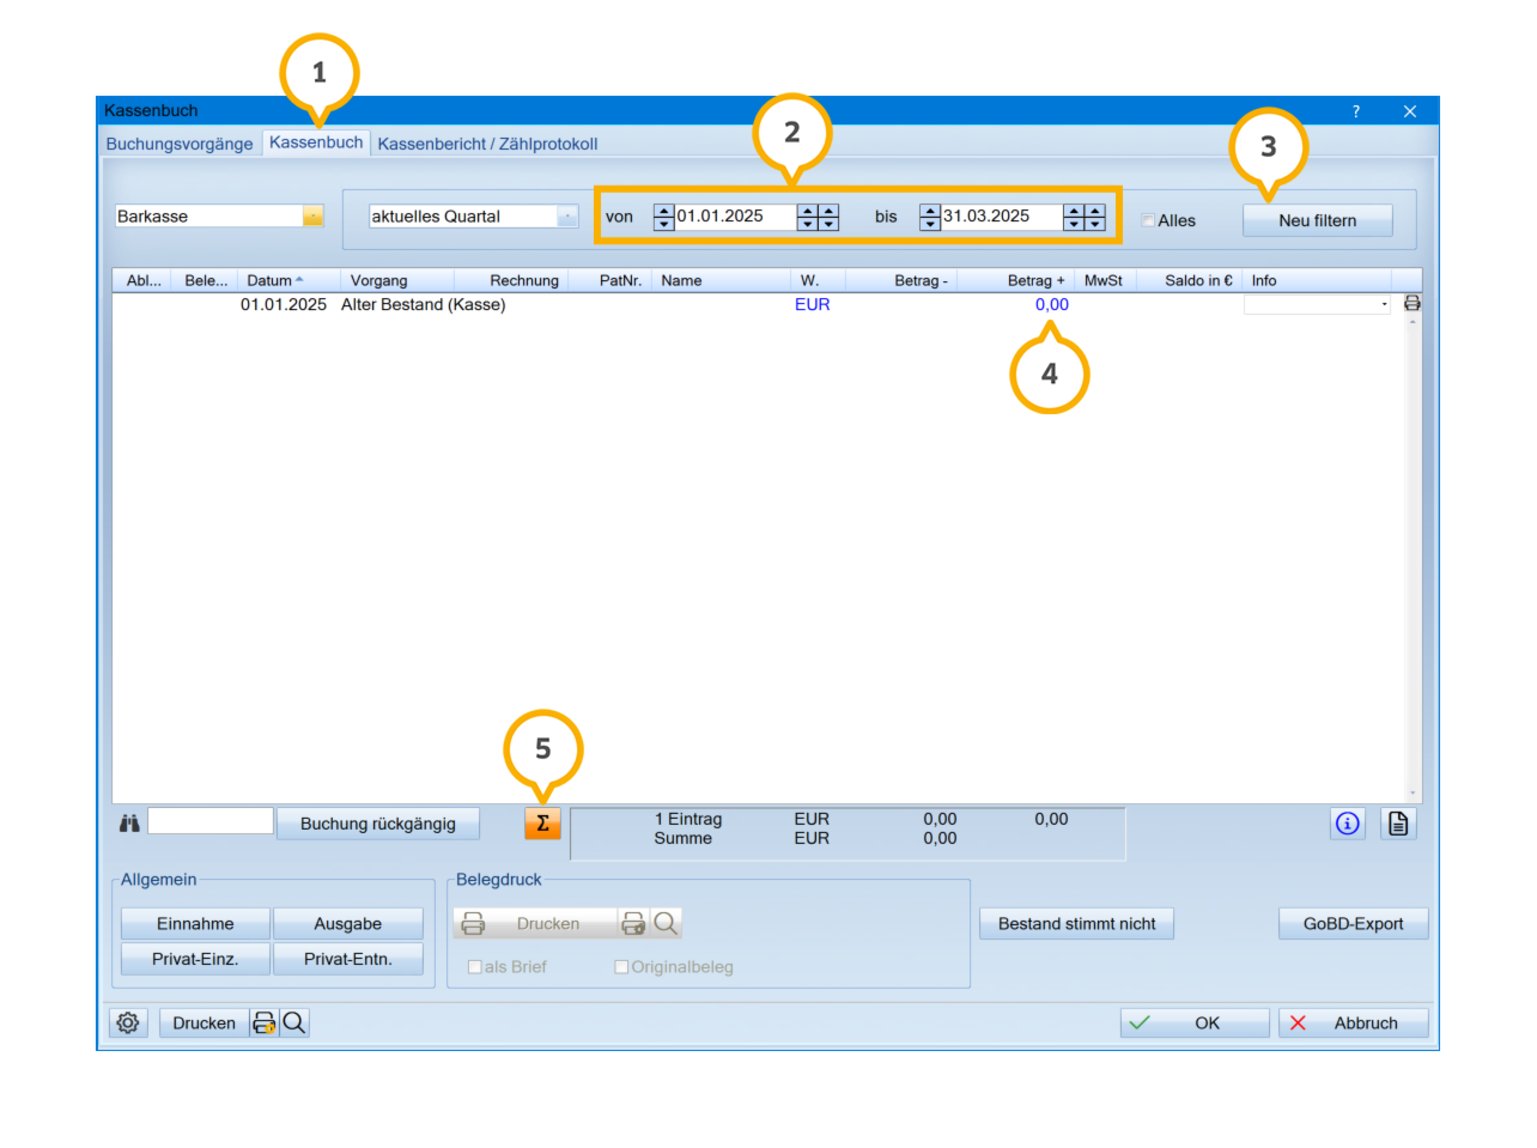Open the Barkasse dropdown

pyautogui.click(x=313, y=216)
